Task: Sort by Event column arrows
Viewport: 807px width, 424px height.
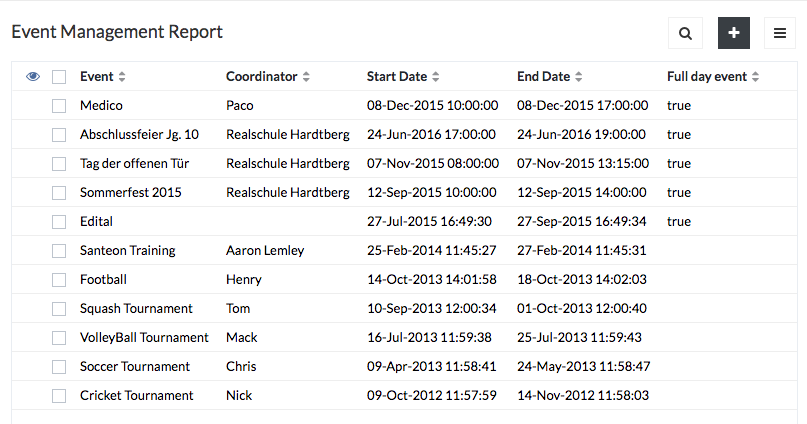Action: pyautogui.click(x=122, y=77)
